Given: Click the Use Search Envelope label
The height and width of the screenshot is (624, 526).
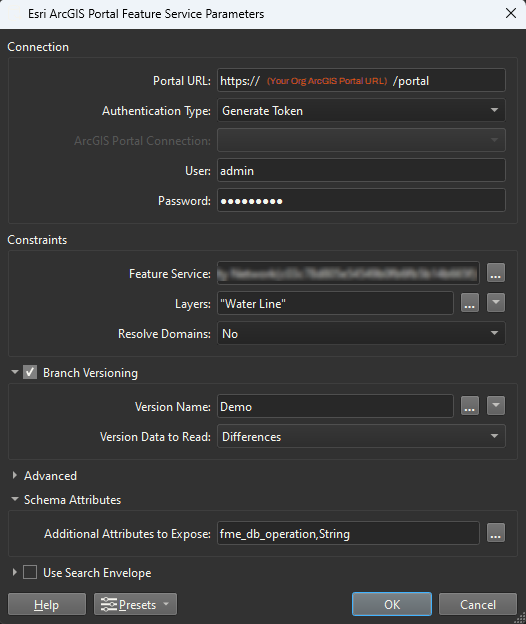Looking at the screenshot, I should (97, 573).
